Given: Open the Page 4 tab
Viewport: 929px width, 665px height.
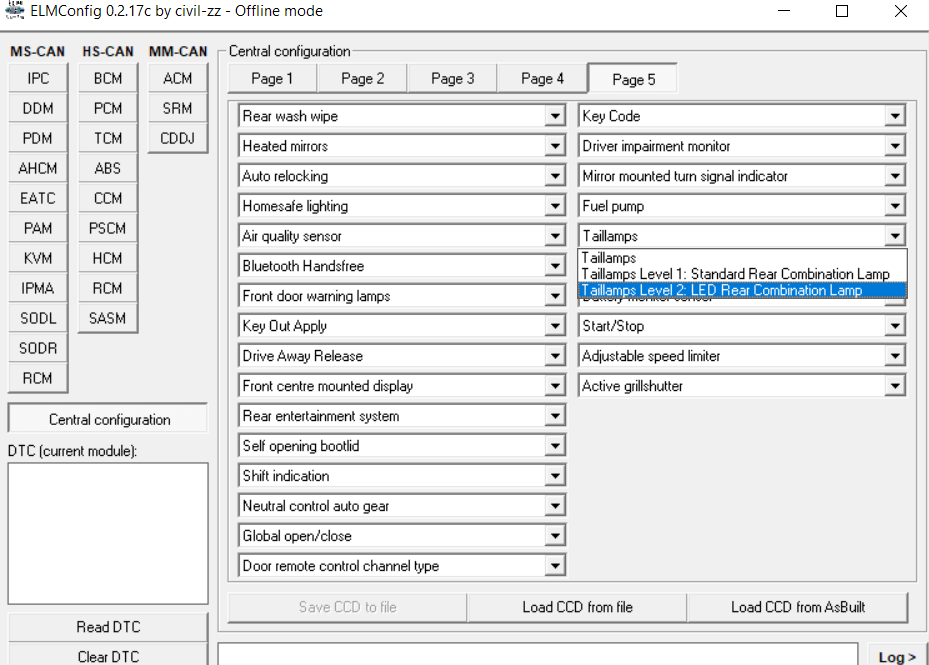Looking at the screenshot, I should [542, 78].
